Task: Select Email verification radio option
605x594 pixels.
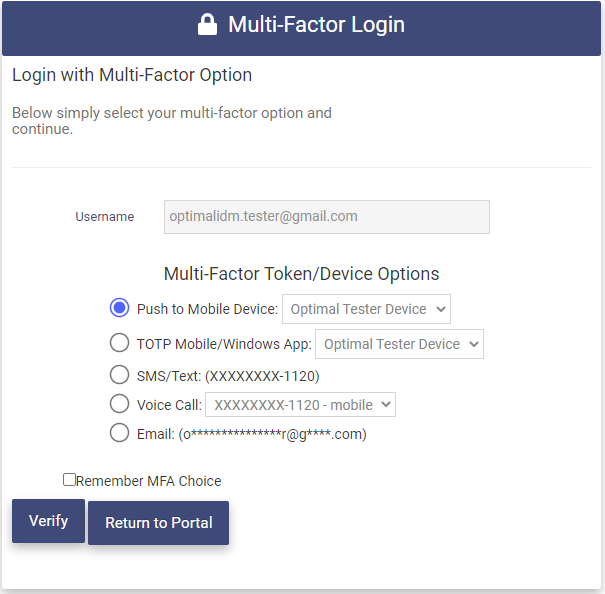Action: pos(120,433)
